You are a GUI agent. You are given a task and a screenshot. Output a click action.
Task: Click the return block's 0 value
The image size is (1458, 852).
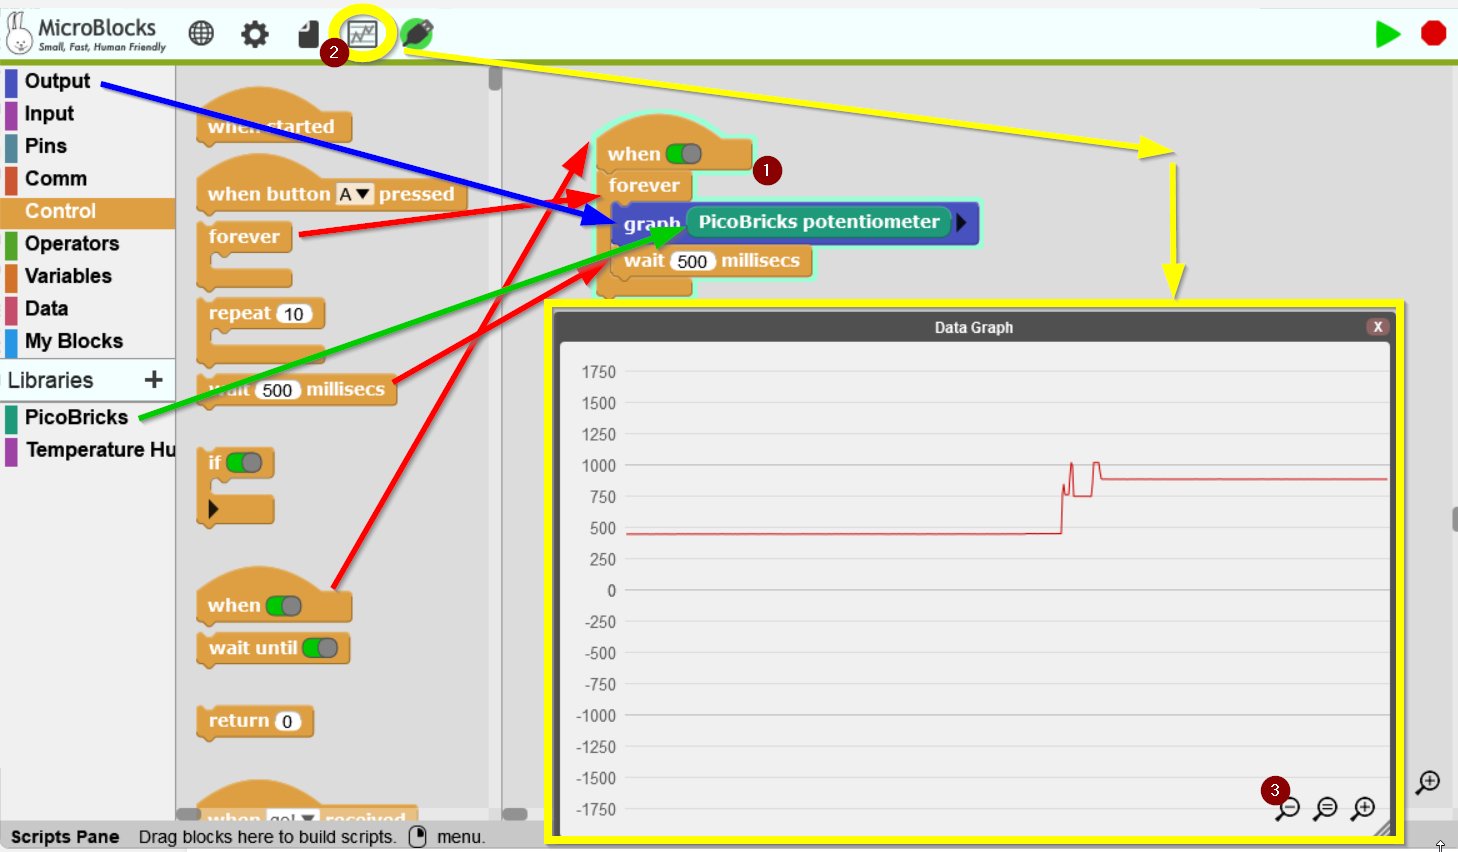pos(287,721)
